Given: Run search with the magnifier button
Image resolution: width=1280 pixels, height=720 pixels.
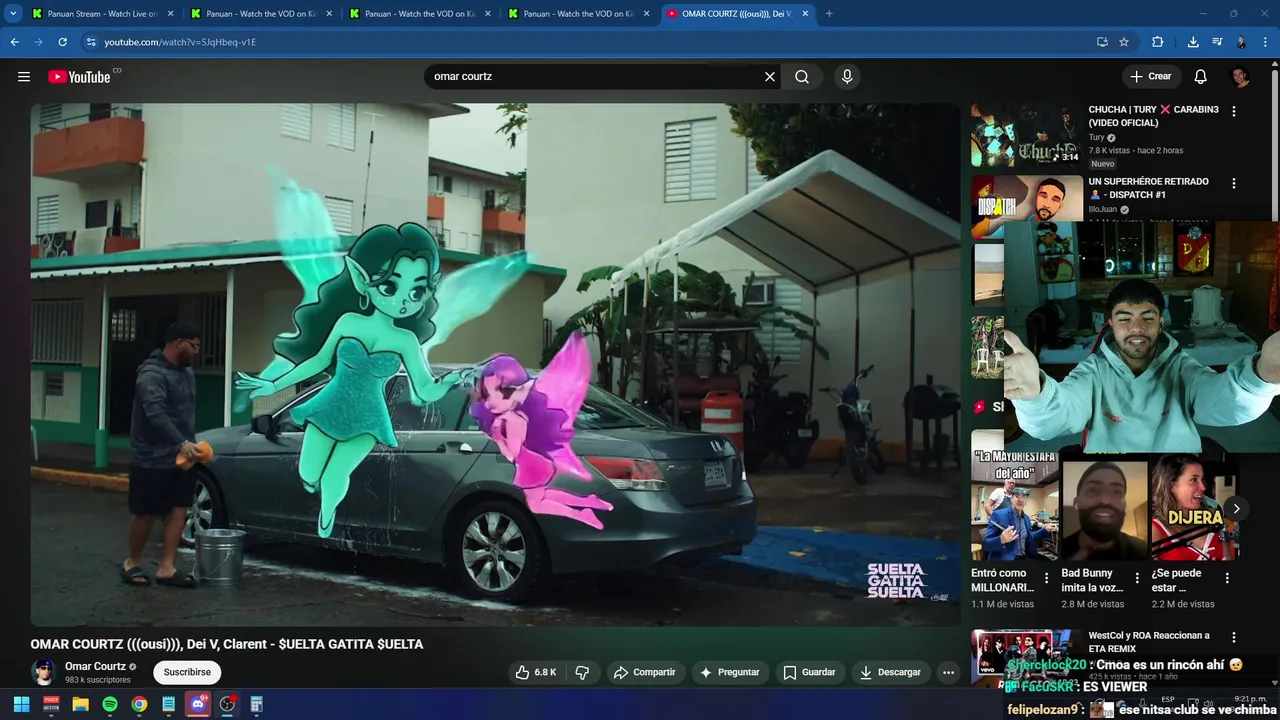Looking at the screenshot, I should (x=802, y=77).
